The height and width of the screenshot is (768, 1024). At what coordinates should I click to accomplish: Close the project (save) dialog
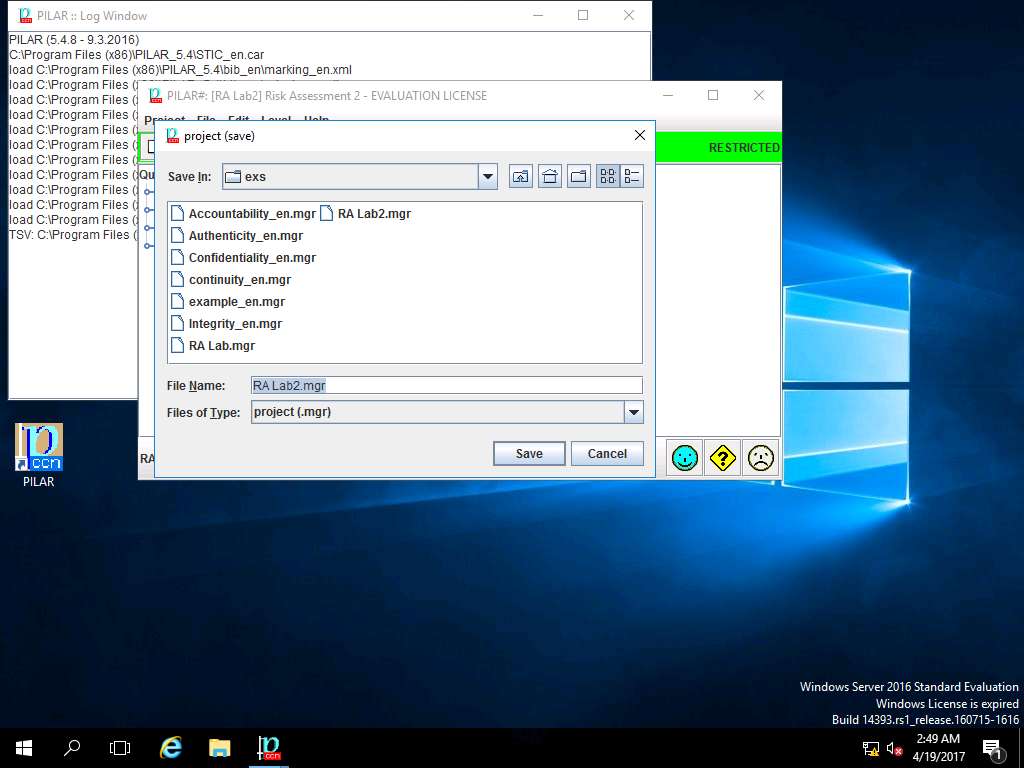640,135
